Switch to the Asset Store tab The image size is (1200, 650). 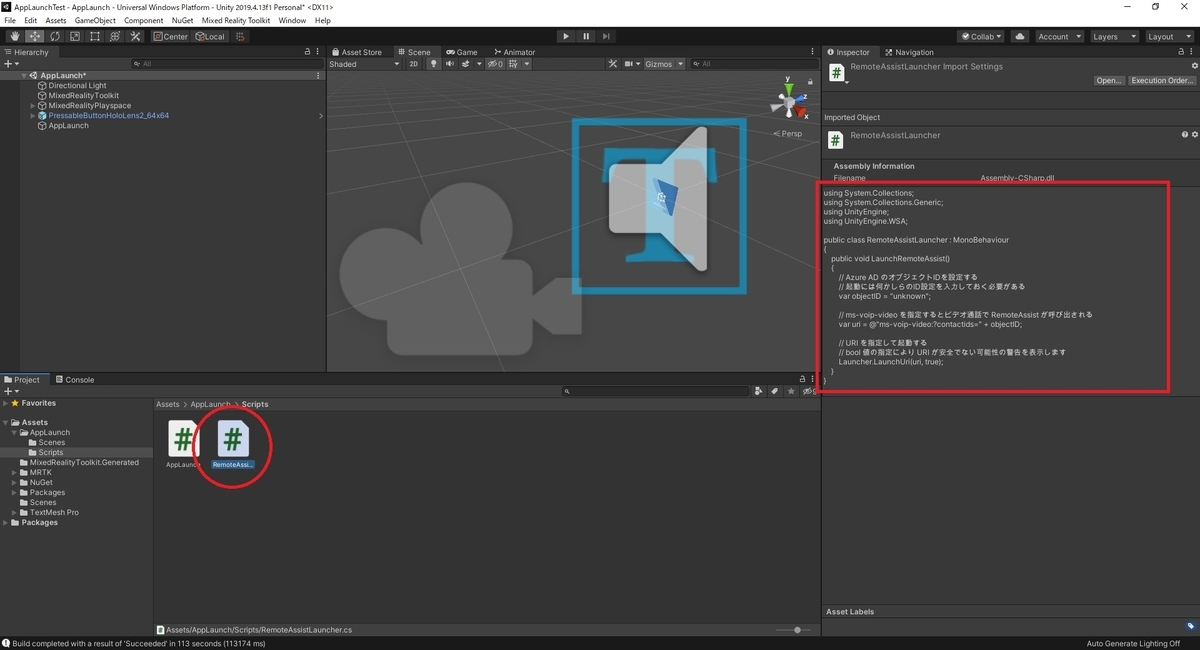357,52
